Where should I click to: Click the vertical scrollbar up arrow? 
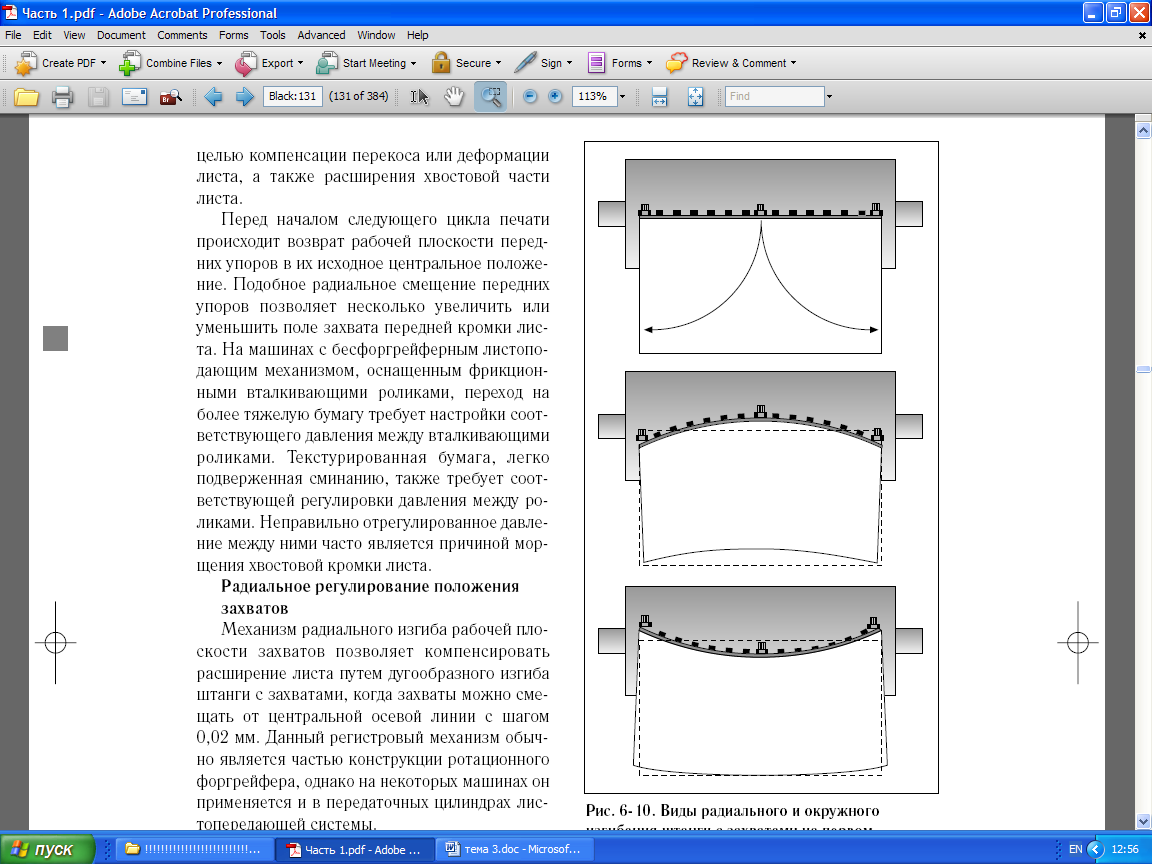pos(1143,131)
